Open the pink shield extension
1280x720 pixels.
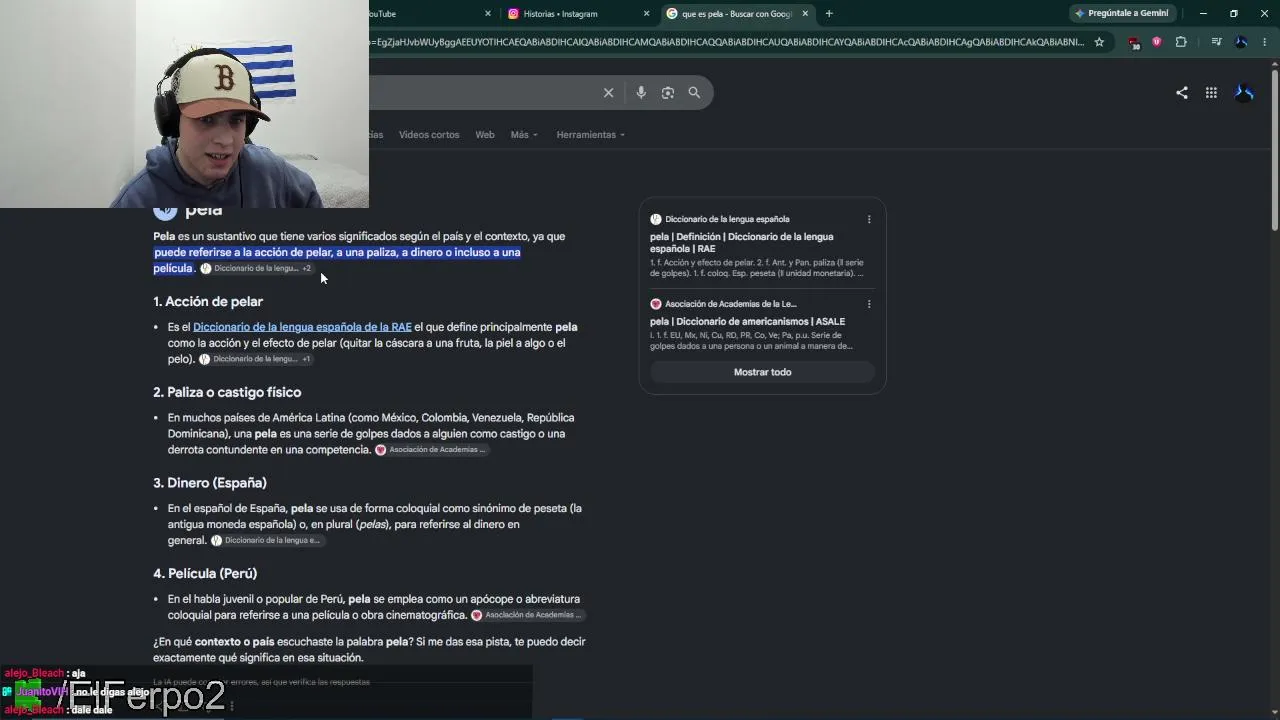1157,42
